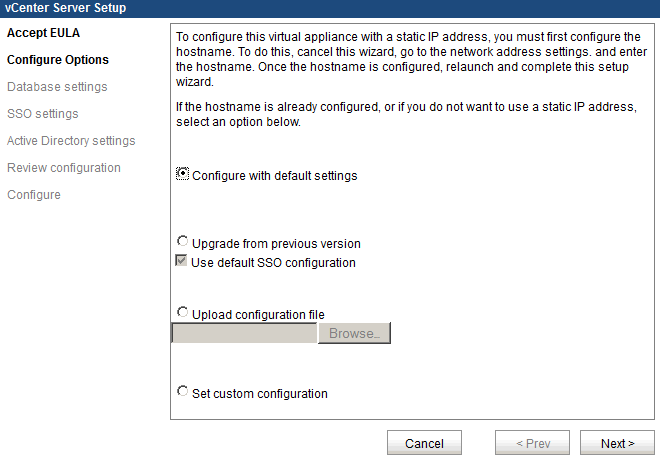
Task: Click the configuration file path field
Action: coord(244,333)
